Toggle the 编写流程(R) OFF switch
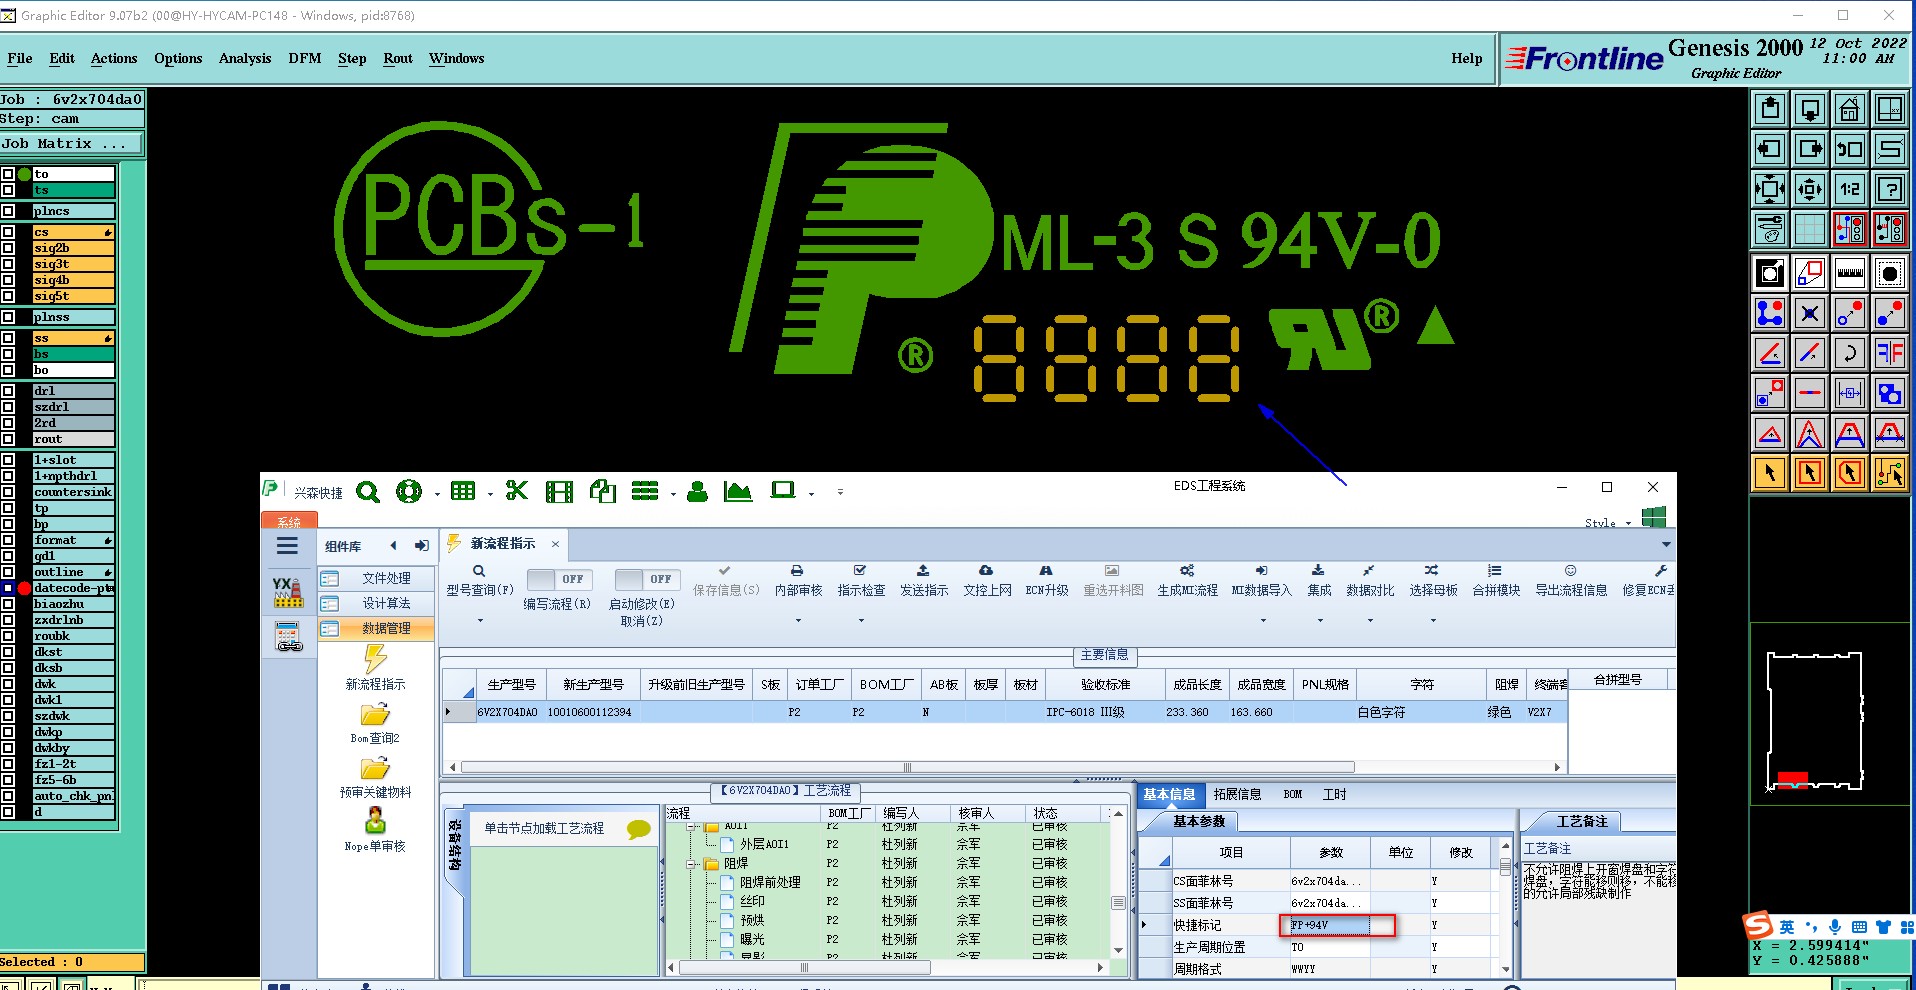Image resolution: width=1916 pixels, height=990 pixels. point(560,579)
